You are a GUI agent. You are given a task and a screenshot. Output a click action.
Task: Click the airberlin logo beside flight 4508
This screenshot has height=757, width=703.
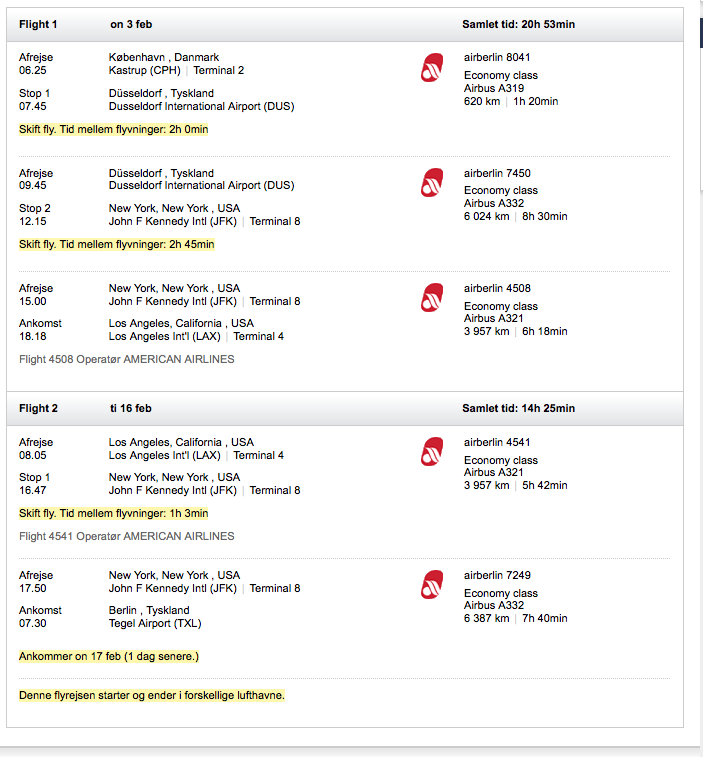432,297
